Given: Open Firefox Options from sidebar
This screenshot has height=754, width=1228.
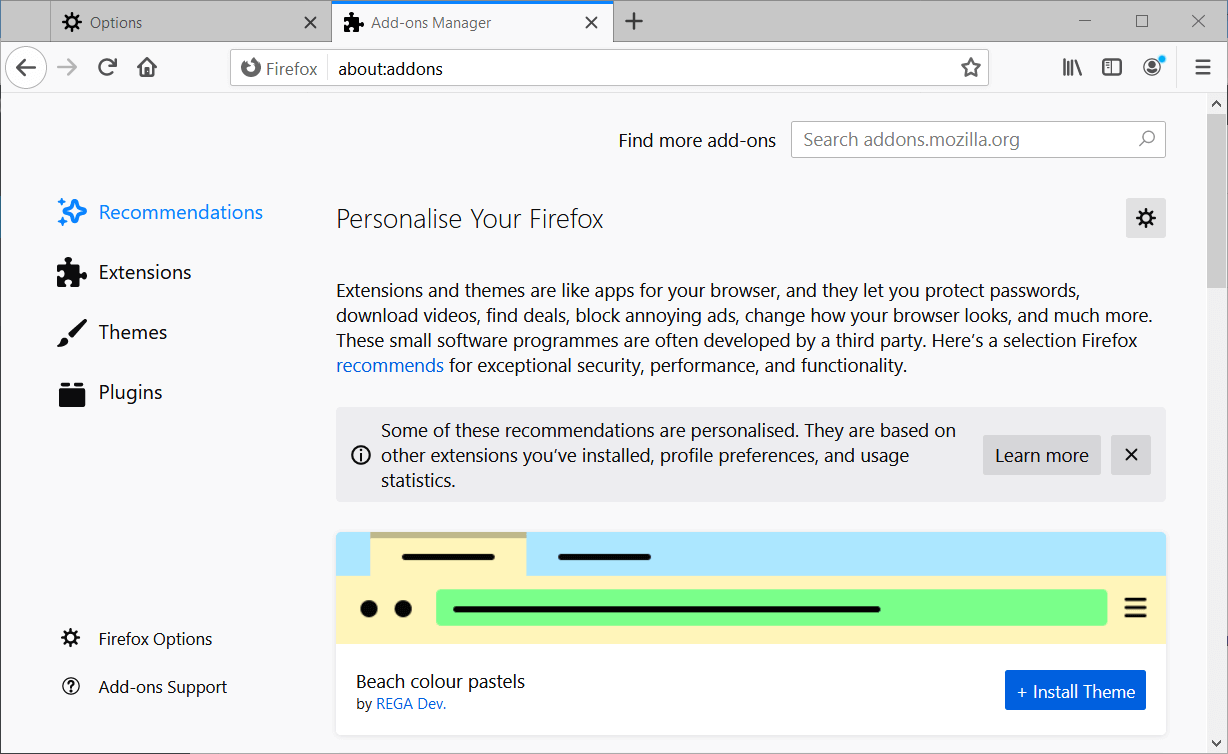Looking at the screenshot, I should pos(137,639).
